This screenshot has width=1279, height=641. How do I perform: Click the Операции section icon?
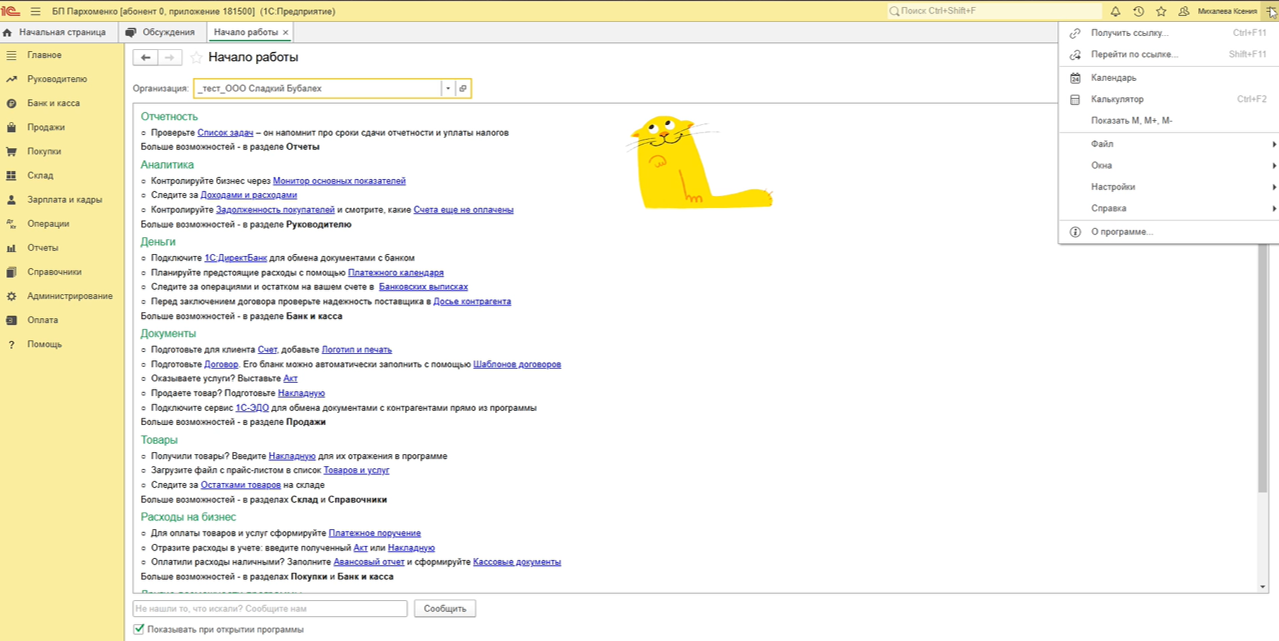pyautogui.click(x=11, y=223)
